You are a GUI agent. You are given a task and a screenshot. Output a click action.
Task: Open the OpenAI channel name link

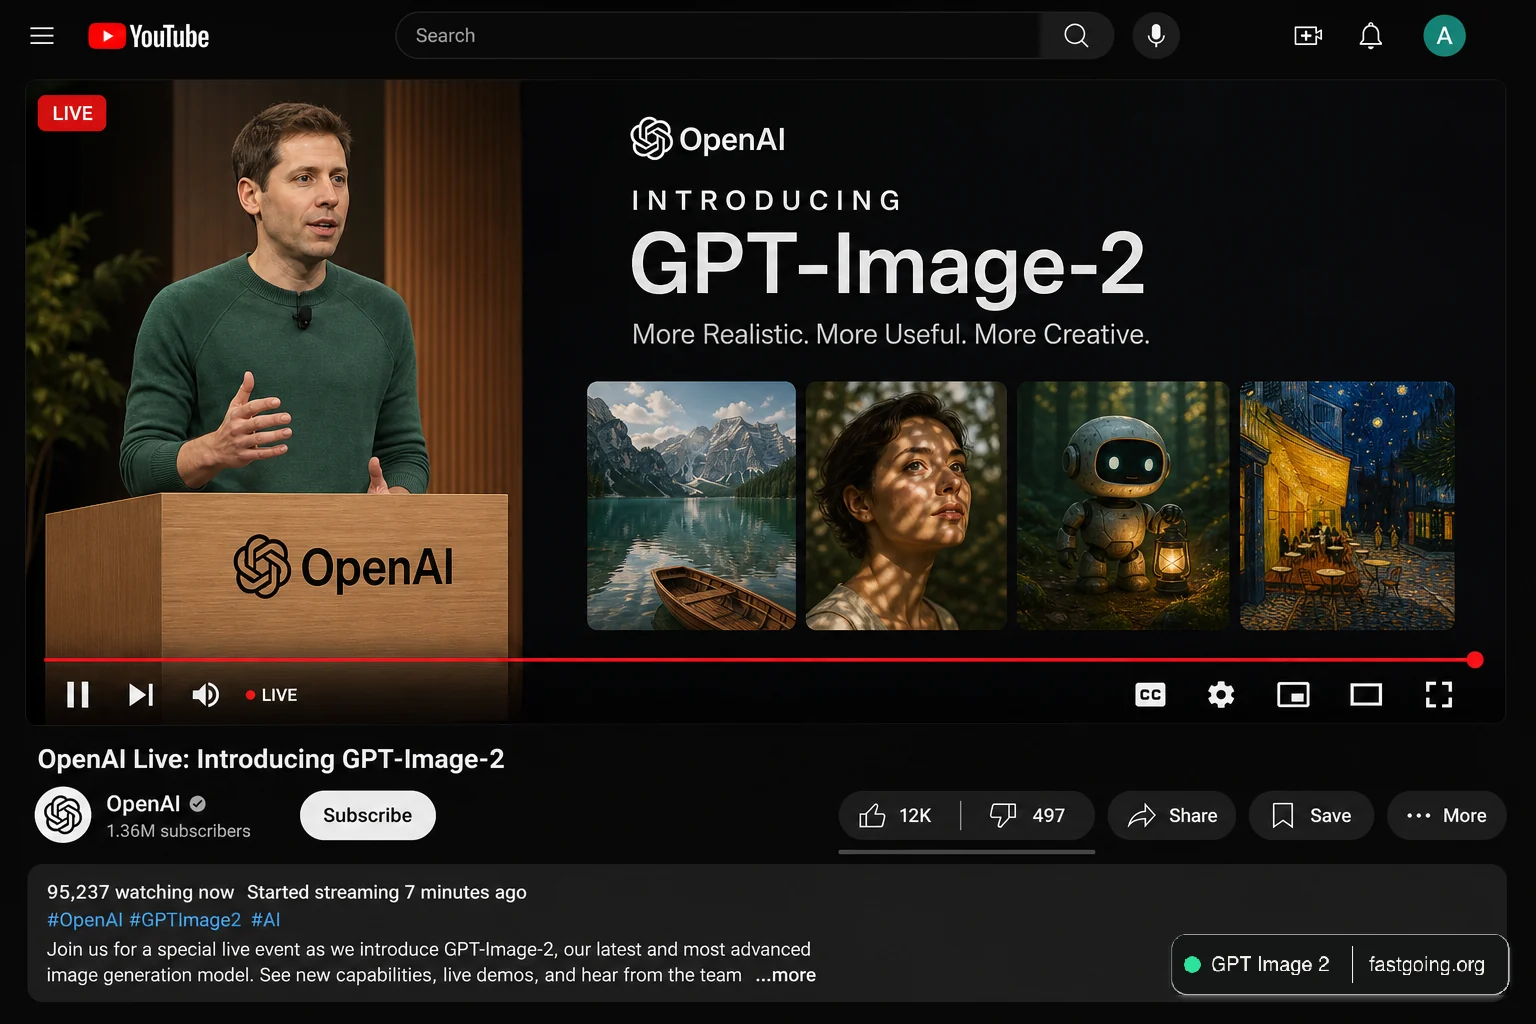pos(143,804)
